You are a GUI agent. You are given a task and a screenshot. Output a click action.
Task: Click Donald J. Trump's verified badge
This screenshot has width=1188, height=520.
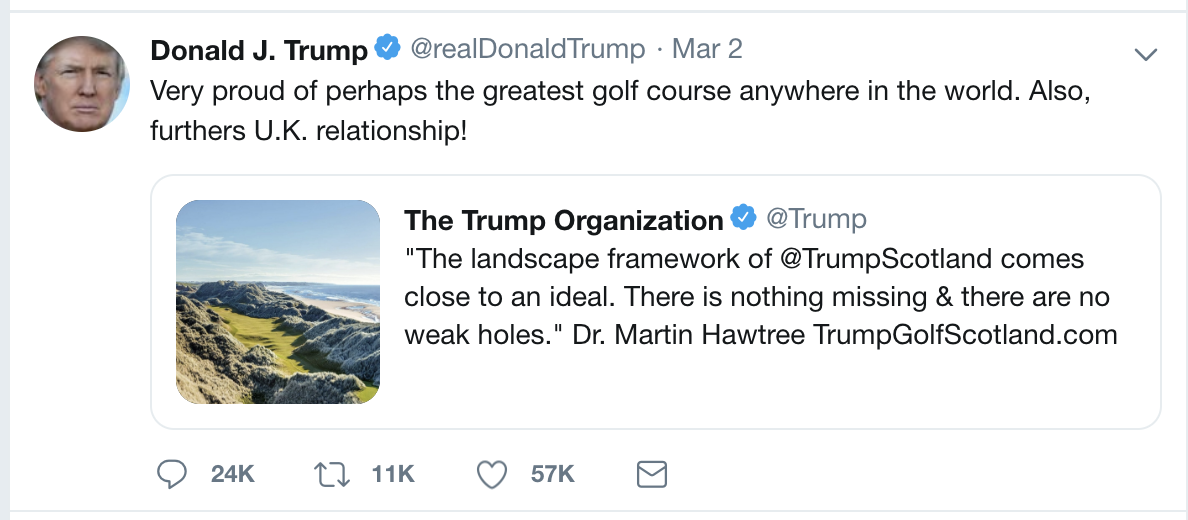pyautogui.click(x=387, y=47)
